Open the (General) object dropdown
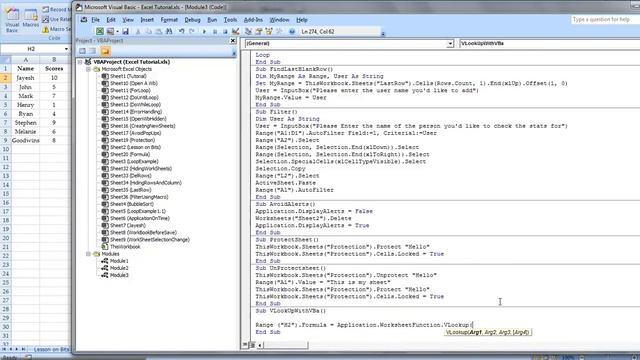Viewport: 640px width, 360px height. (450, 43)
